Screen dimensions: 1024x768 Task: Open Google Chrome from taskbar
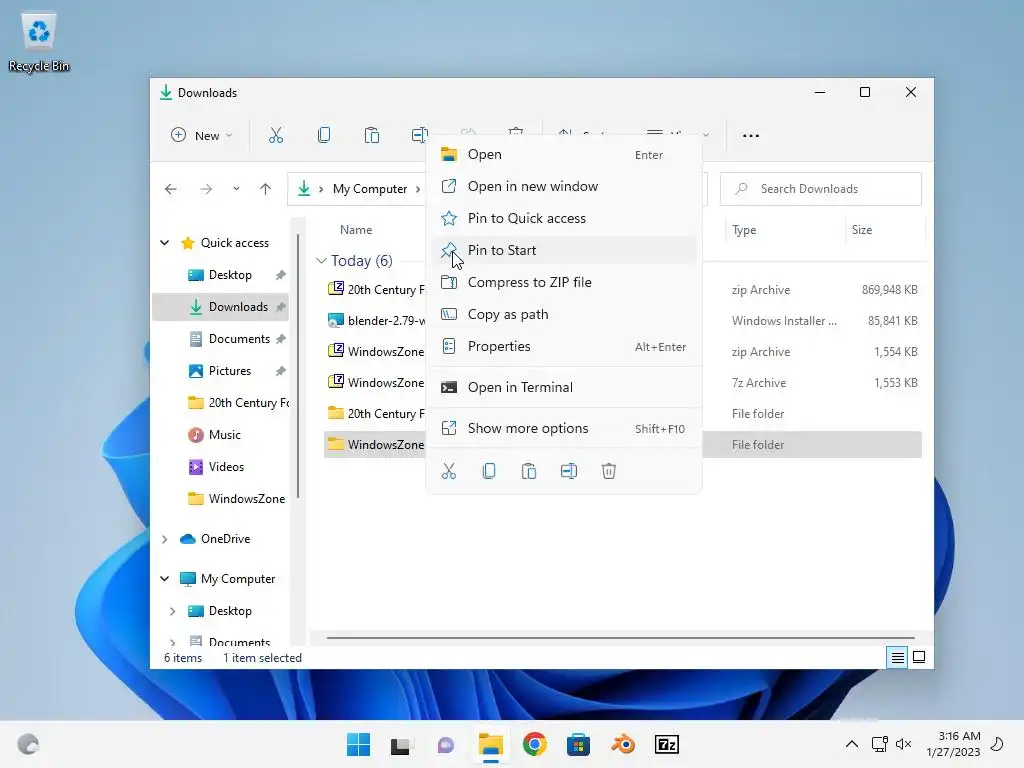pos(535,744)
